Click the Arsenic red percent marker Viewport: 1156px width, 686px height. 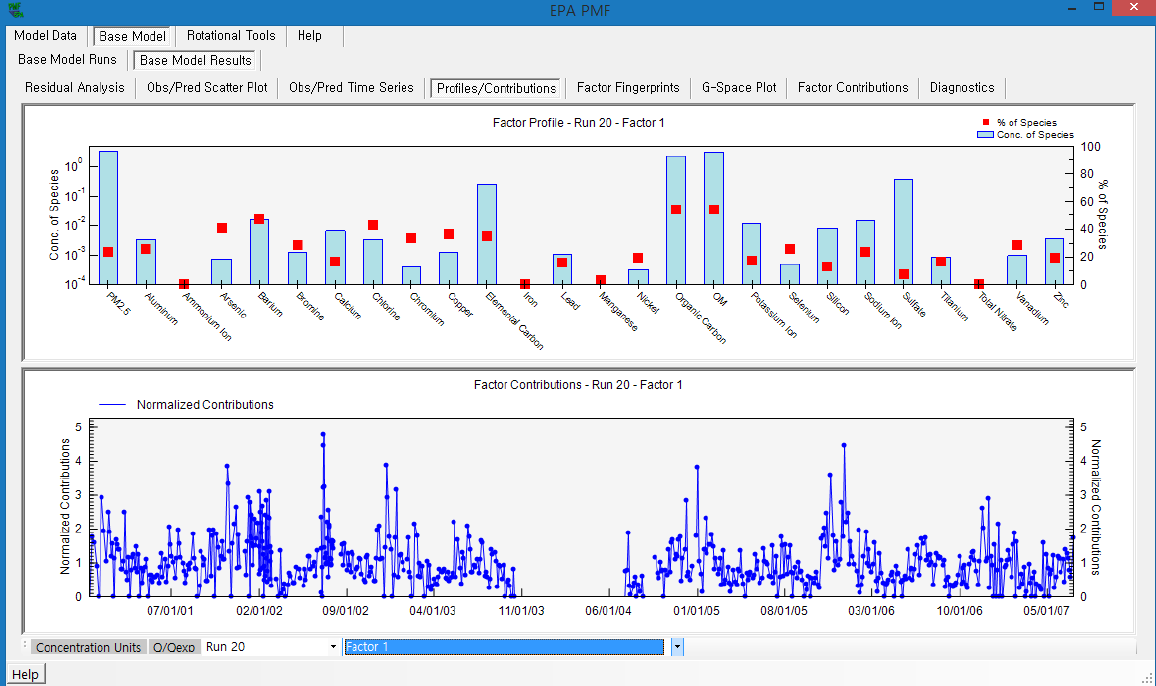click(222, 228)
